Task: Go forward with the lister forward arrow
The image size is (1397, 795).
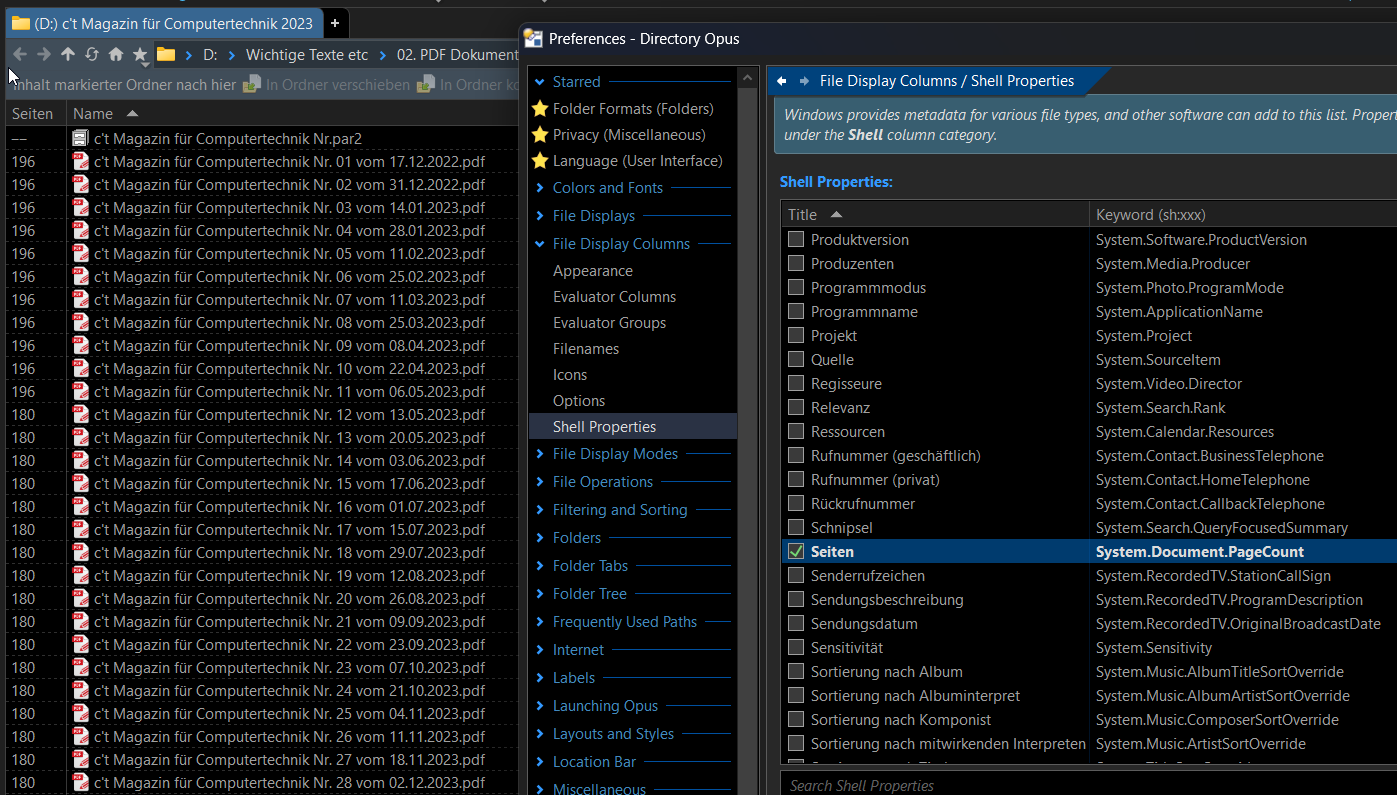Action: point(43,54)
